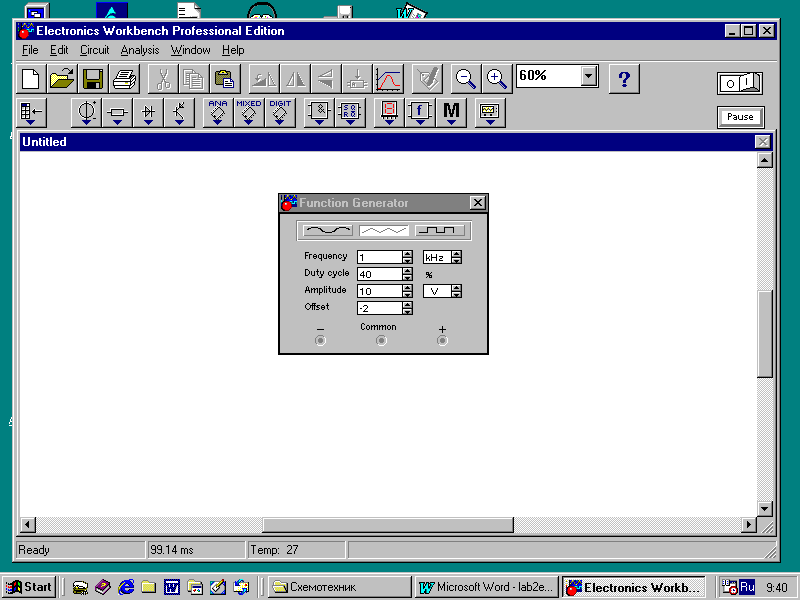
Task: Select the square wave waveform
Action: point(440,231)
